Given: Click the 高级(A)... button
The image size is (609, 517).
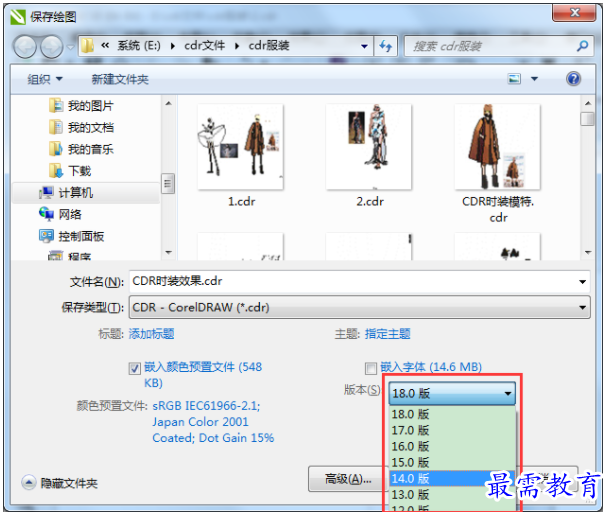Looking at the screenshot, I should 348,479.
